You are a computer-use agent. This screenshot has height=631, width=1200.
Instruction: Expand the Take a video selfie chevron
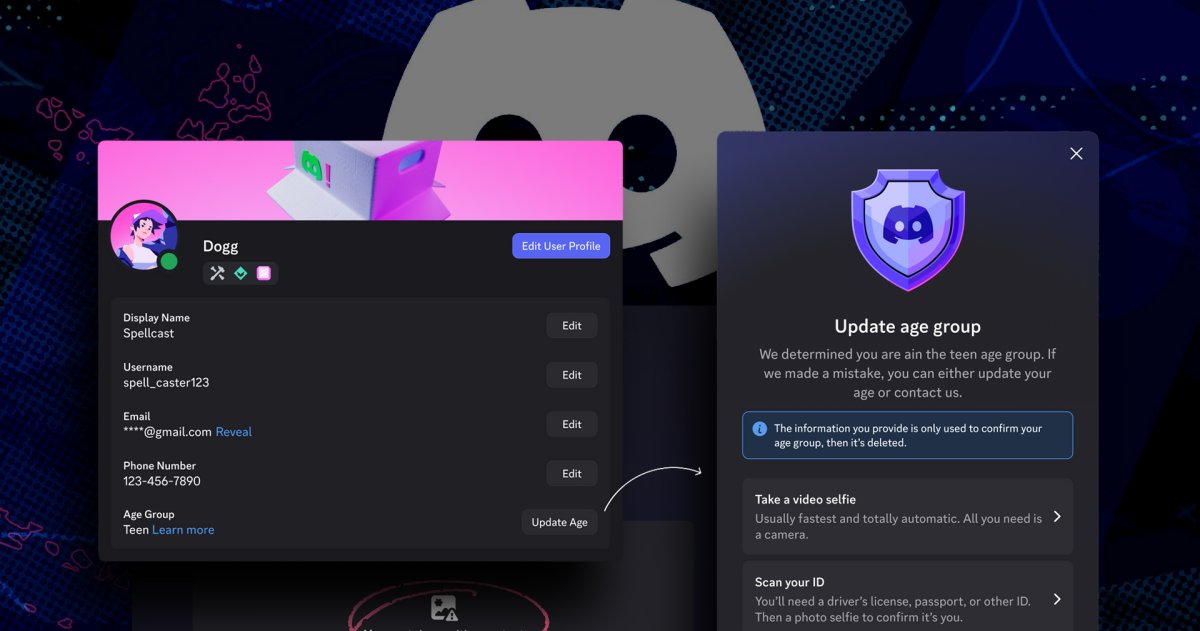1057,517
